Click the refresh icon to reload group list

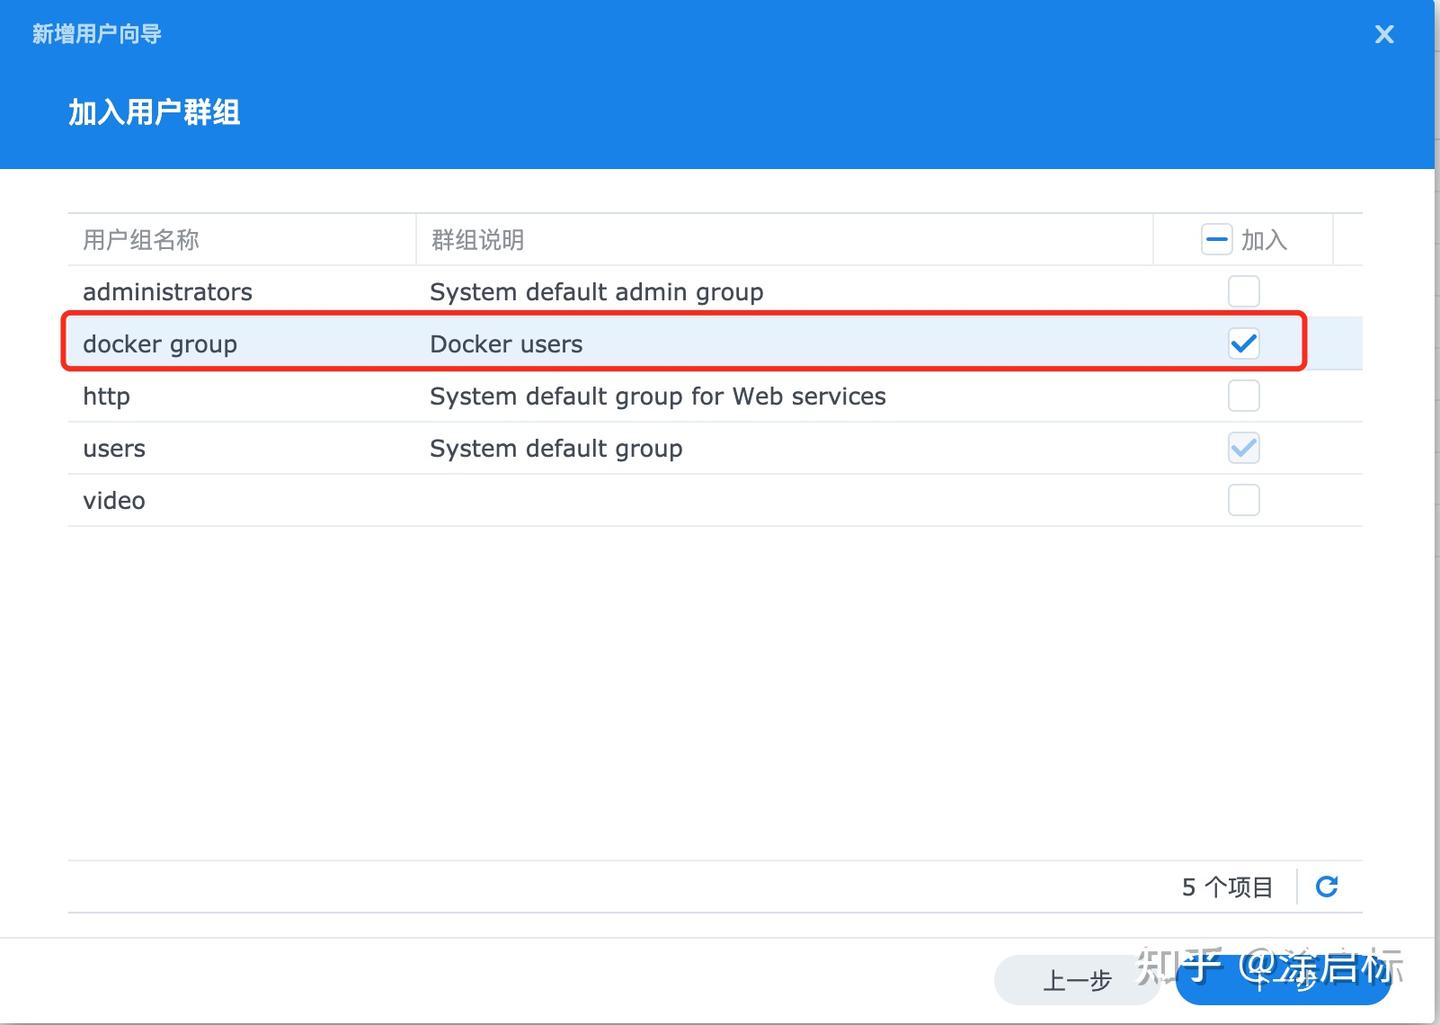click(1326, 886)
